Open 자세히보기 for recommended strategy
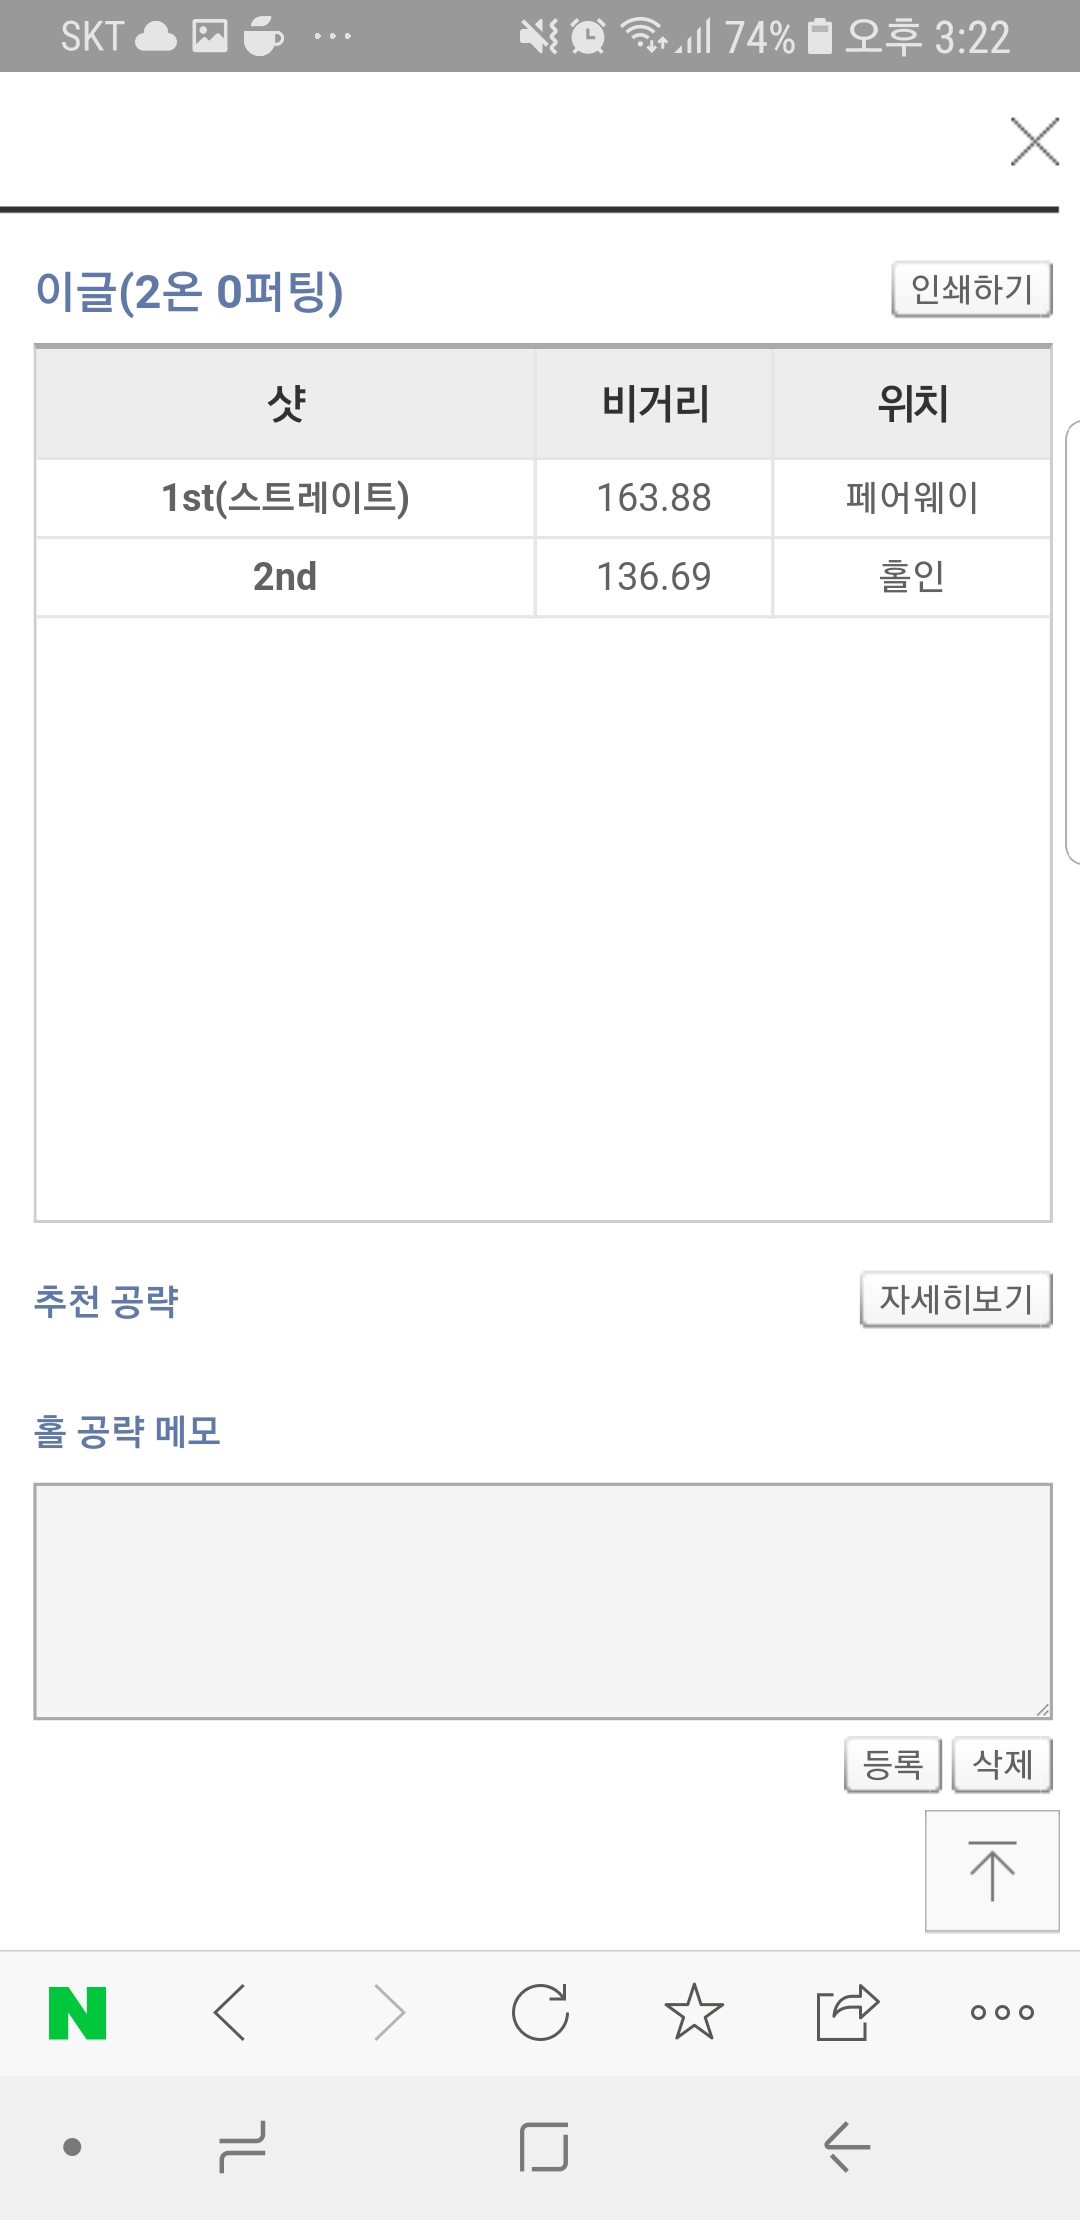This screenshot has height=2220, width=1080. [x=956, y=1299]
